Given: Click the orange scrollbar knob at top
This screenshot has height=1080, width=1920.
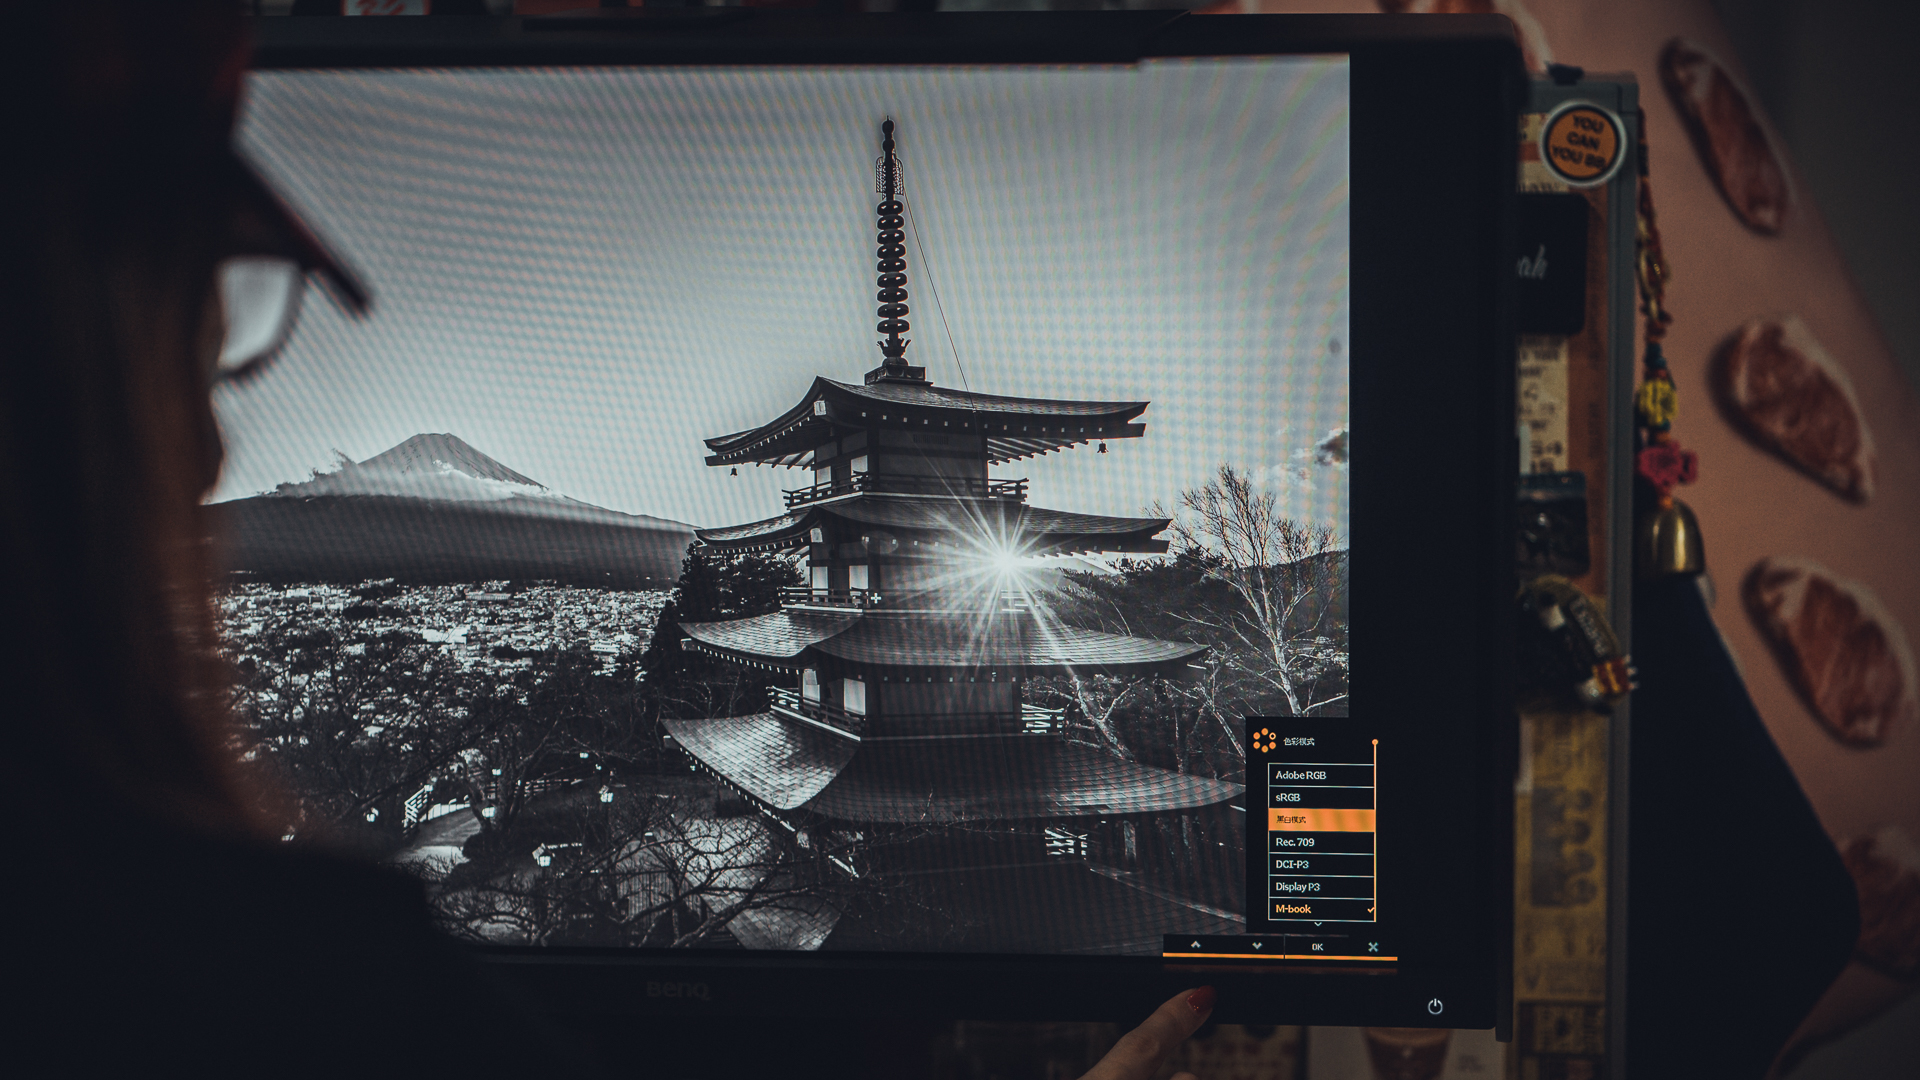Looking at the screenshot, I should point(1375,742).
